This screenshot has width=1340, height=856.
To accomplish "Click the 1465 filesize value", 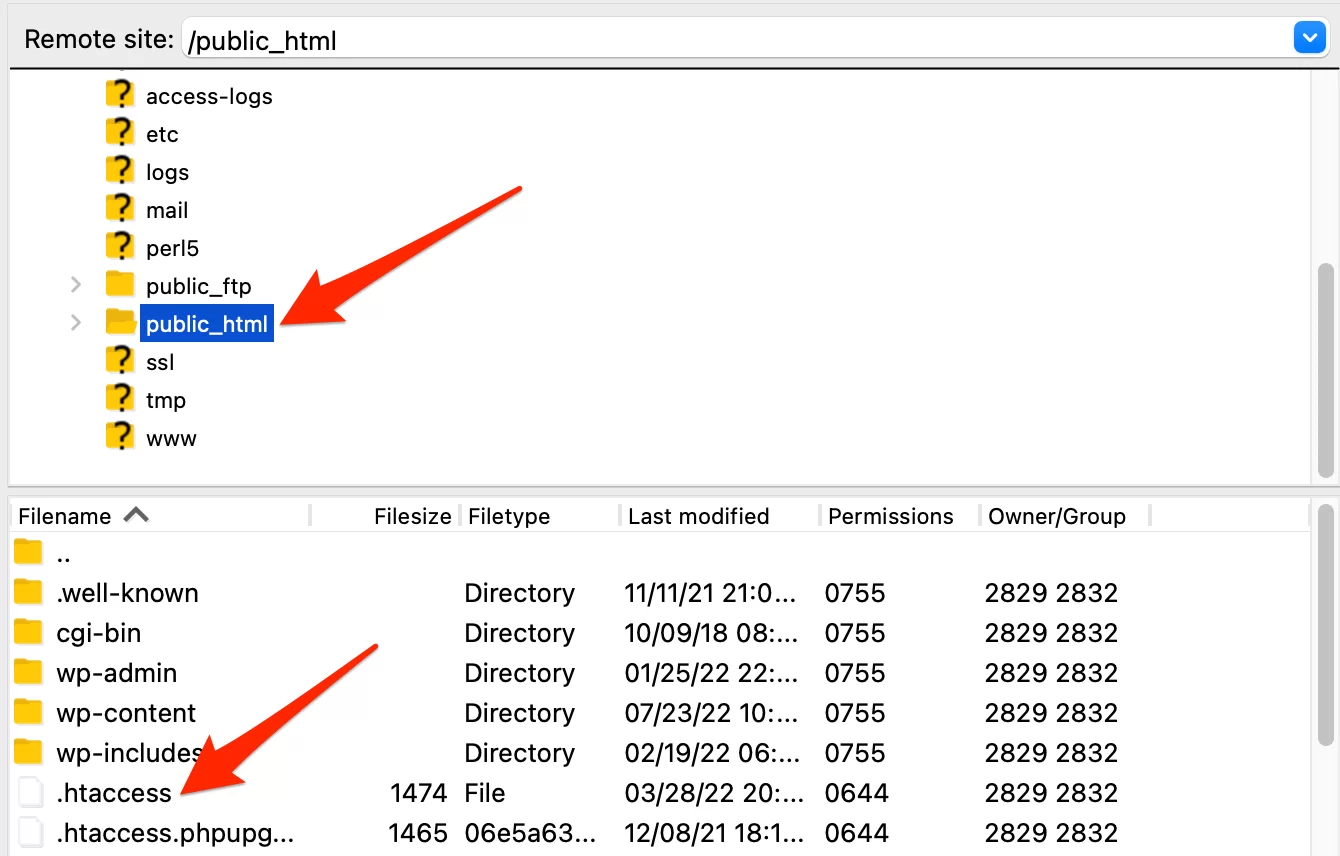I will pos(418,833).
